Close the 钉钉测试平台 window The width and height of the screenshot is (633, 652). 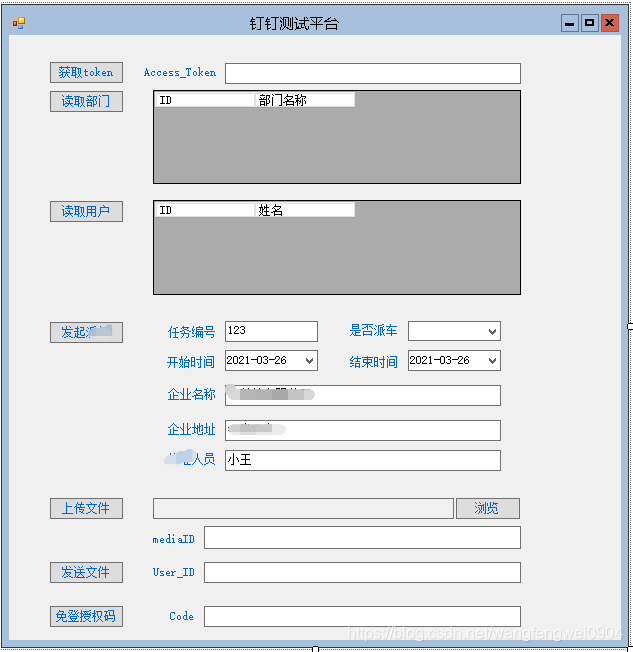[609, 23]
